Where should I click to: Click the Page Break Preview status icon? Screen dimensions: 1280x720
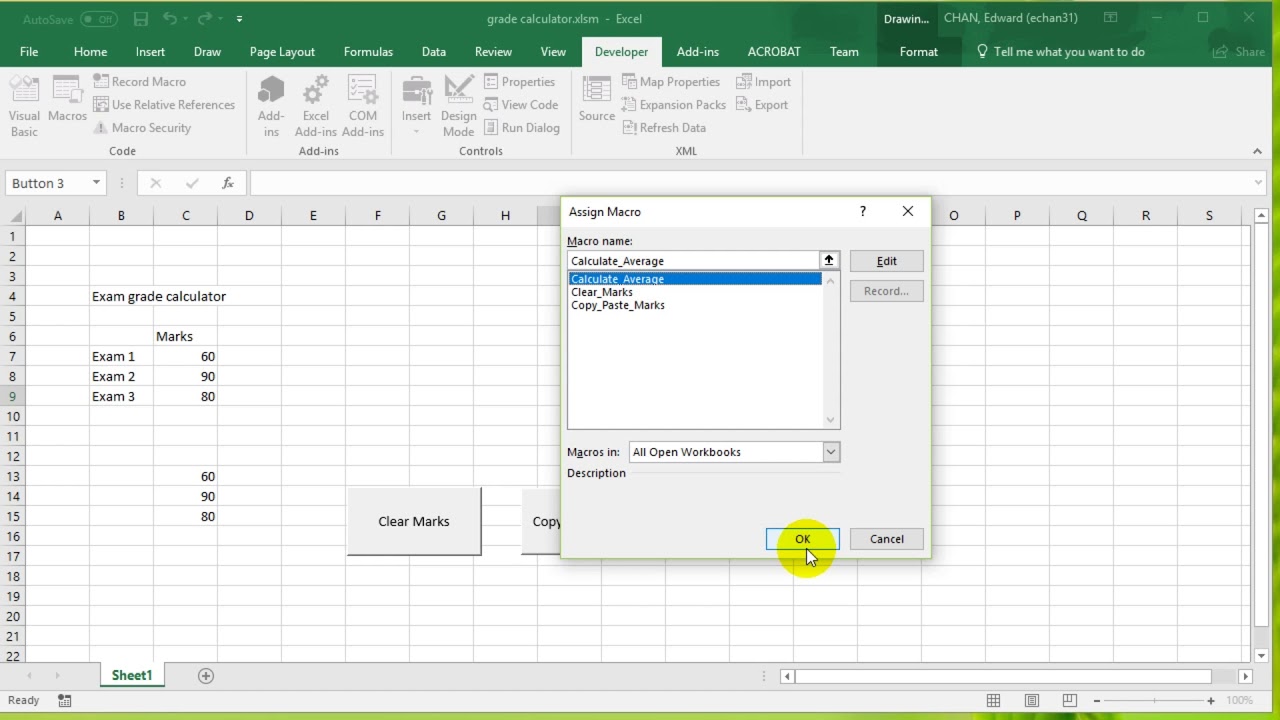coord(1069,701)
